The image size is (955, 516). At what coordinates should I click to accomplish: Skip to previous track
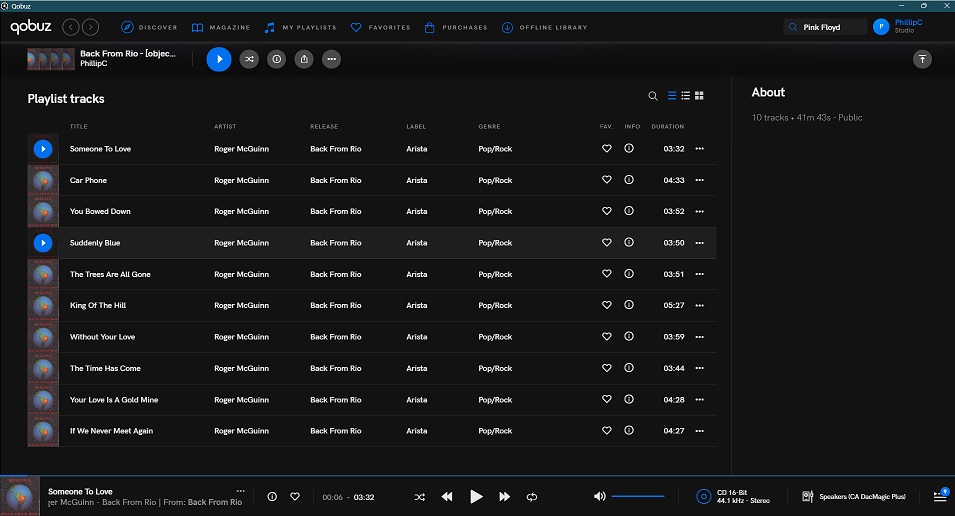[447, 497]
